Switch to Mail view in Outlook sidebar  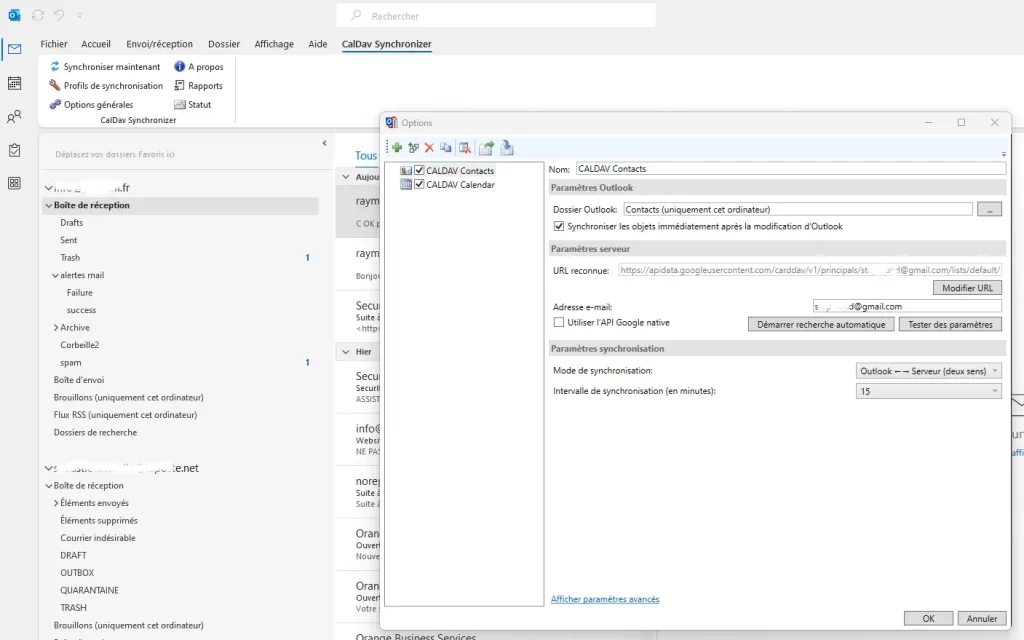[14, 49]
